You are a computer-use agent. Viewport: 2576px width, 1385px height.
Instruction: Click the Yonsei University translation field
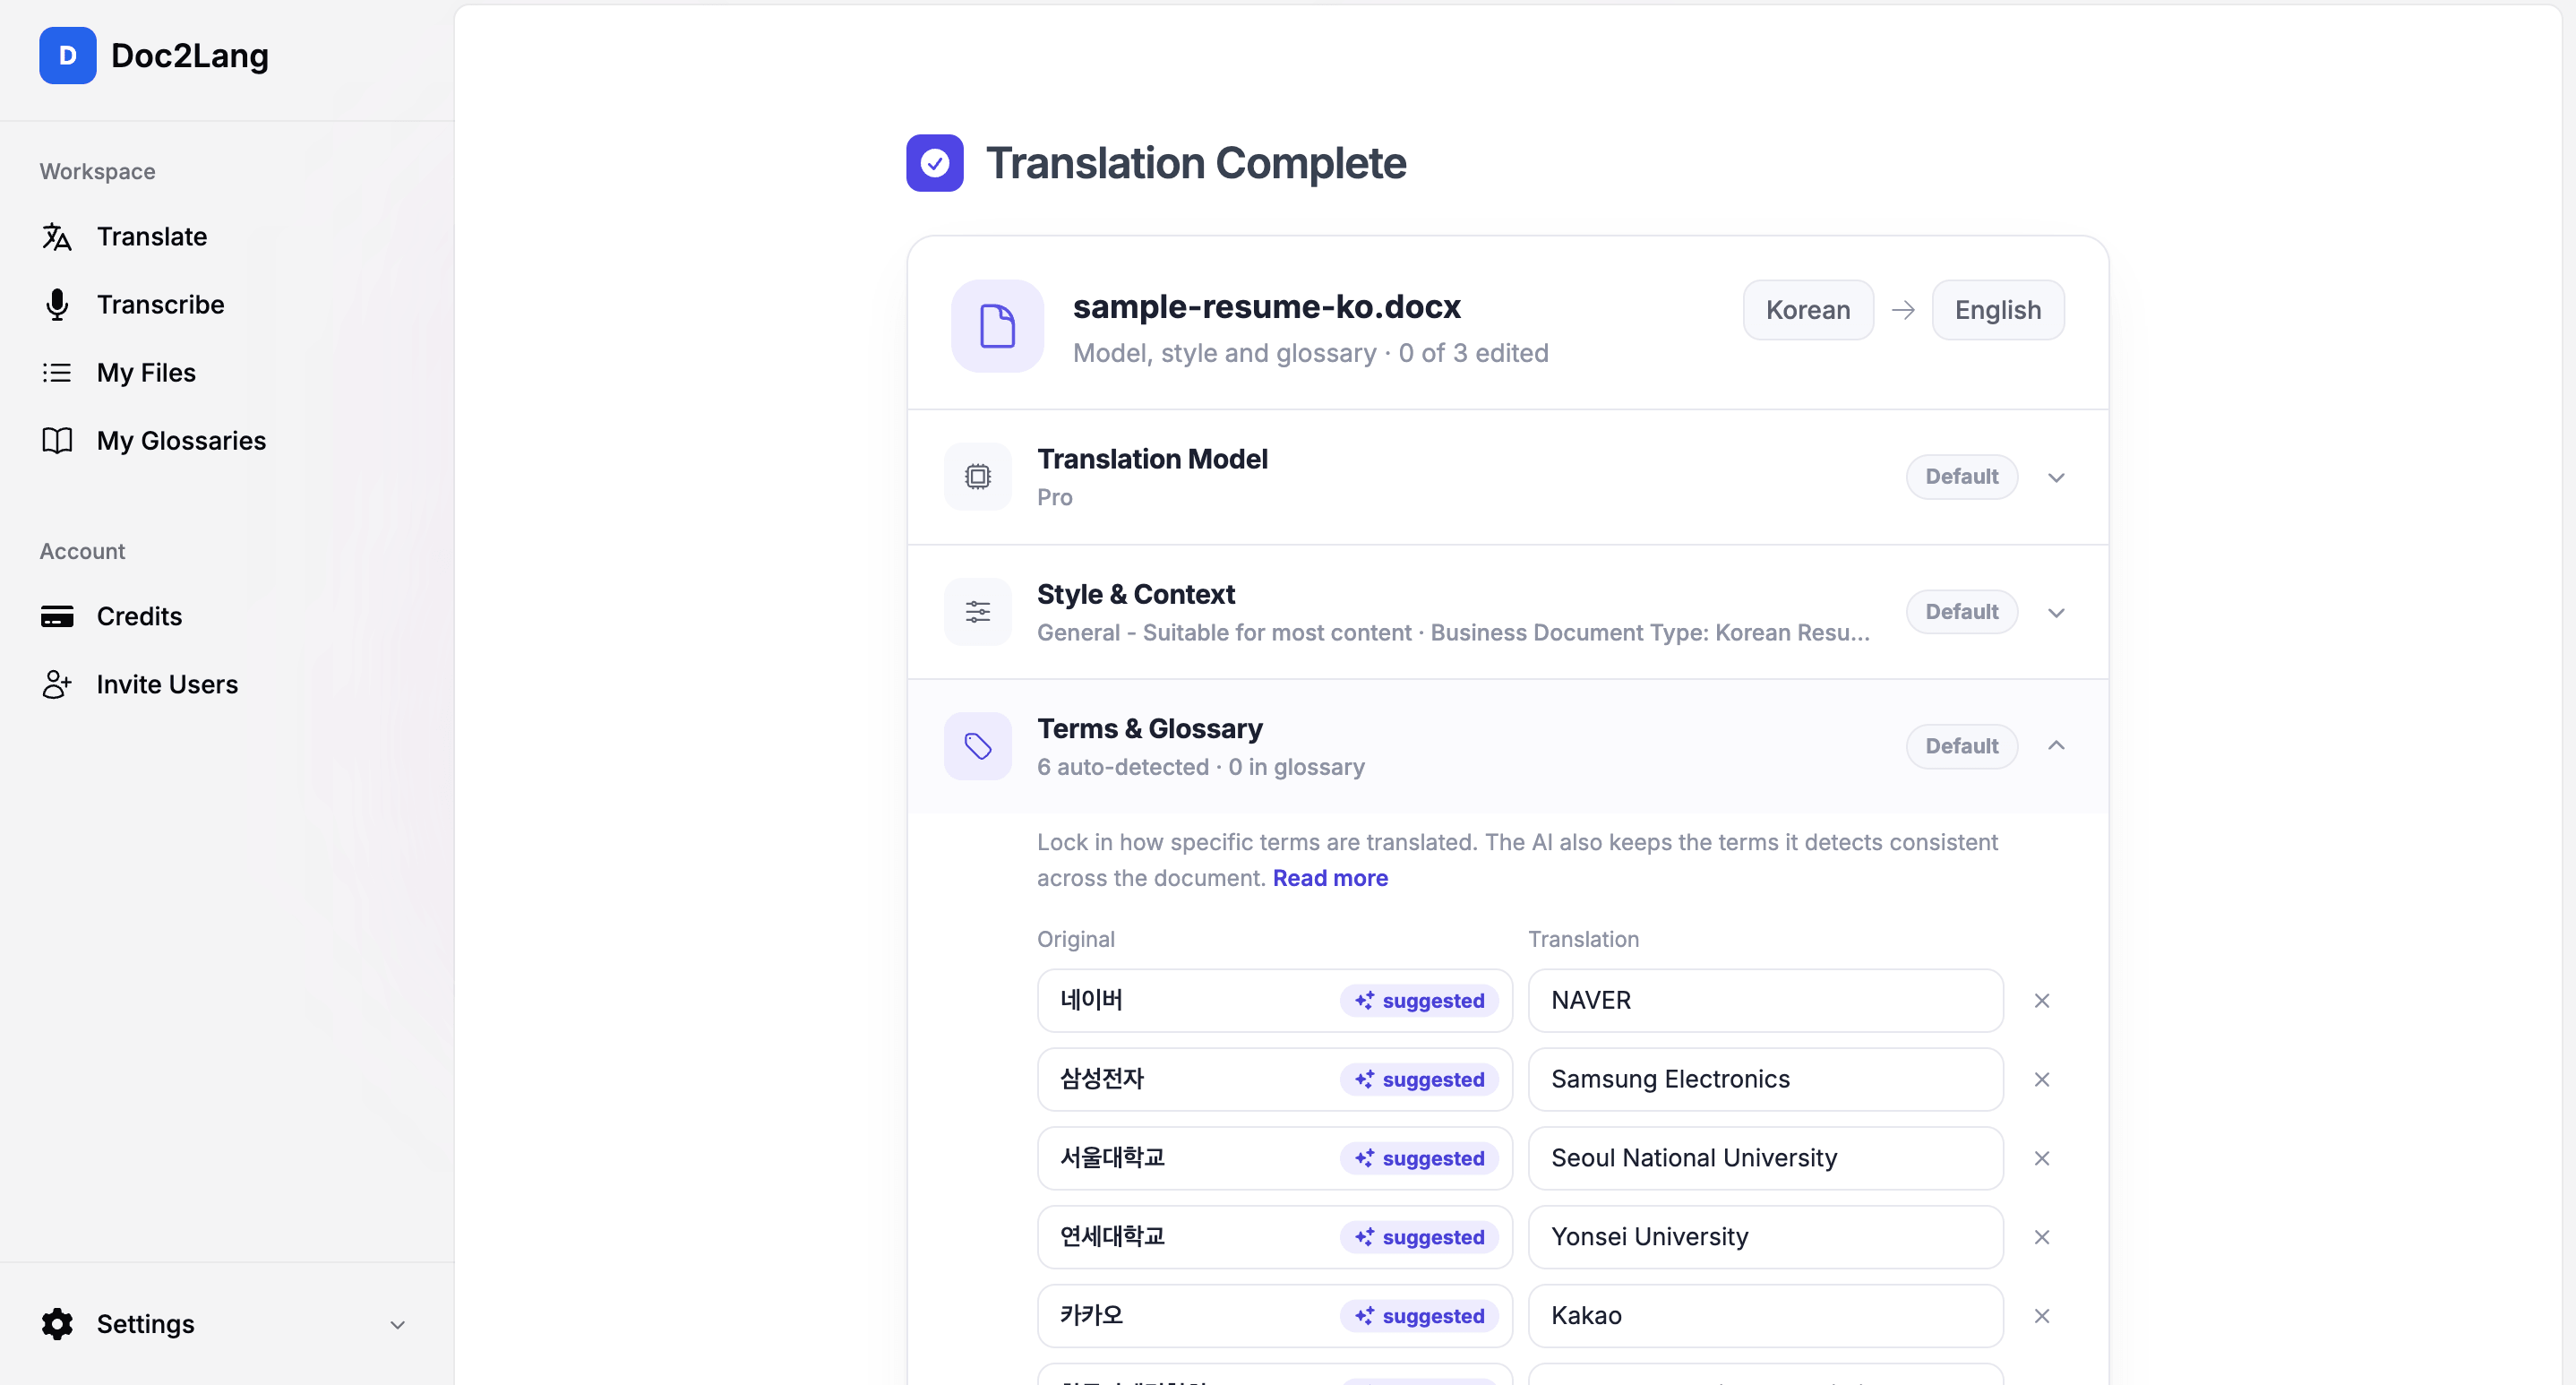click(1765, 1237)
